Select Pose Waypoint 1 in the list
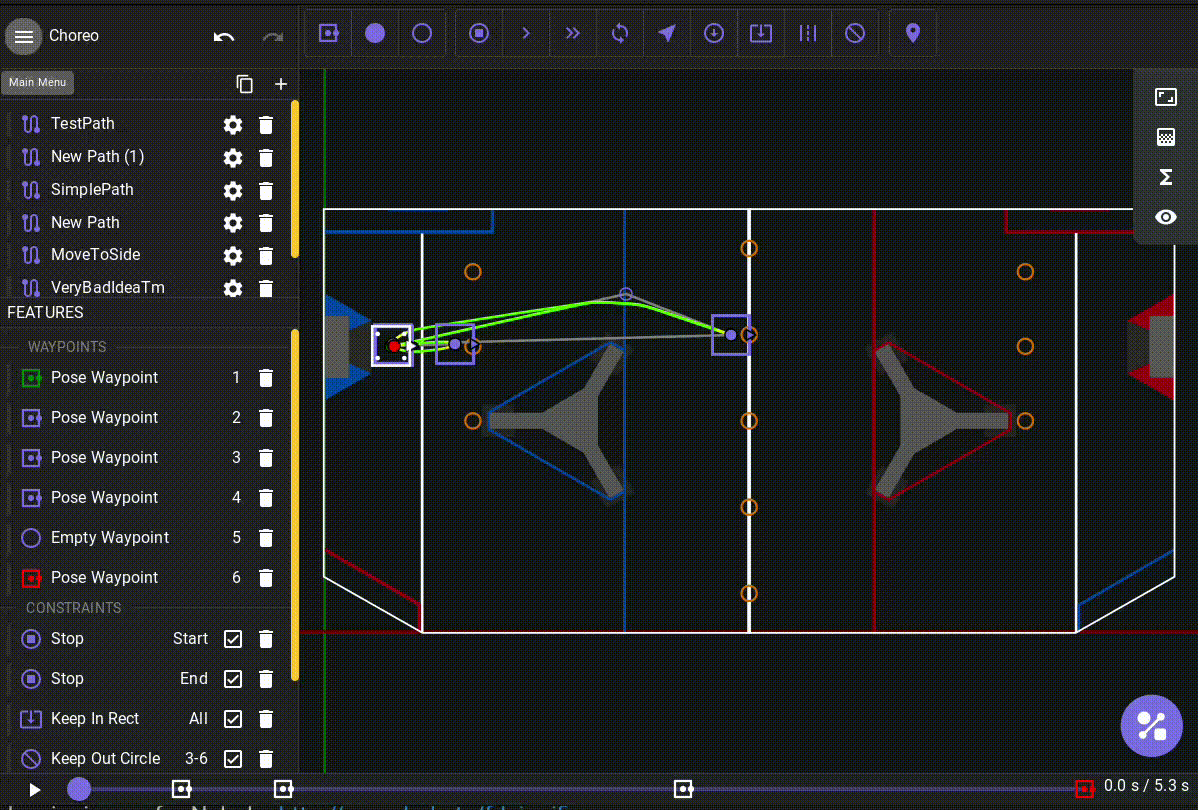The image size is (1198, 810). coord(145,377)
